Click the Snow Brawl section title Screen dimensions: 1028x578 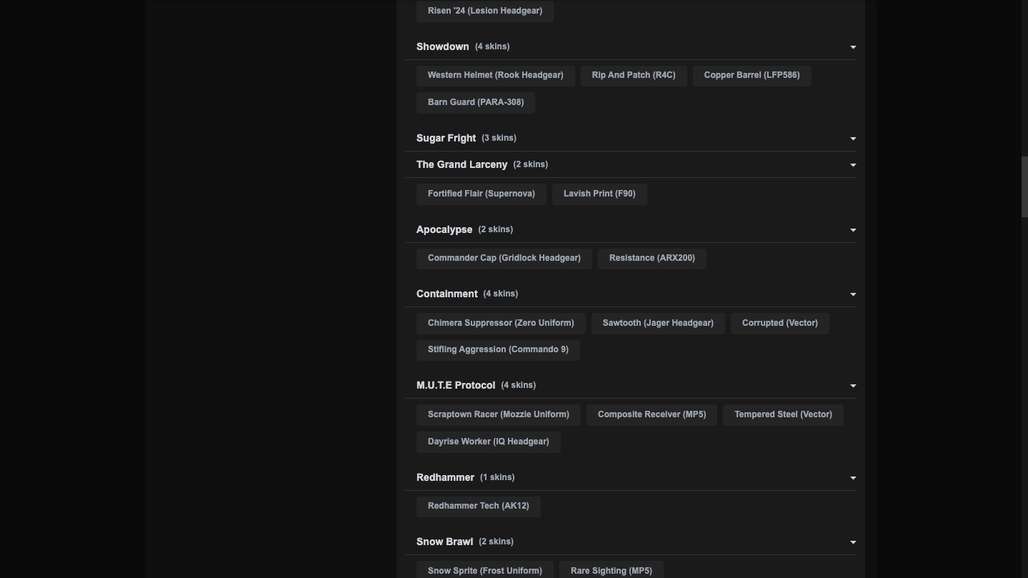click(x=445, y=542)
